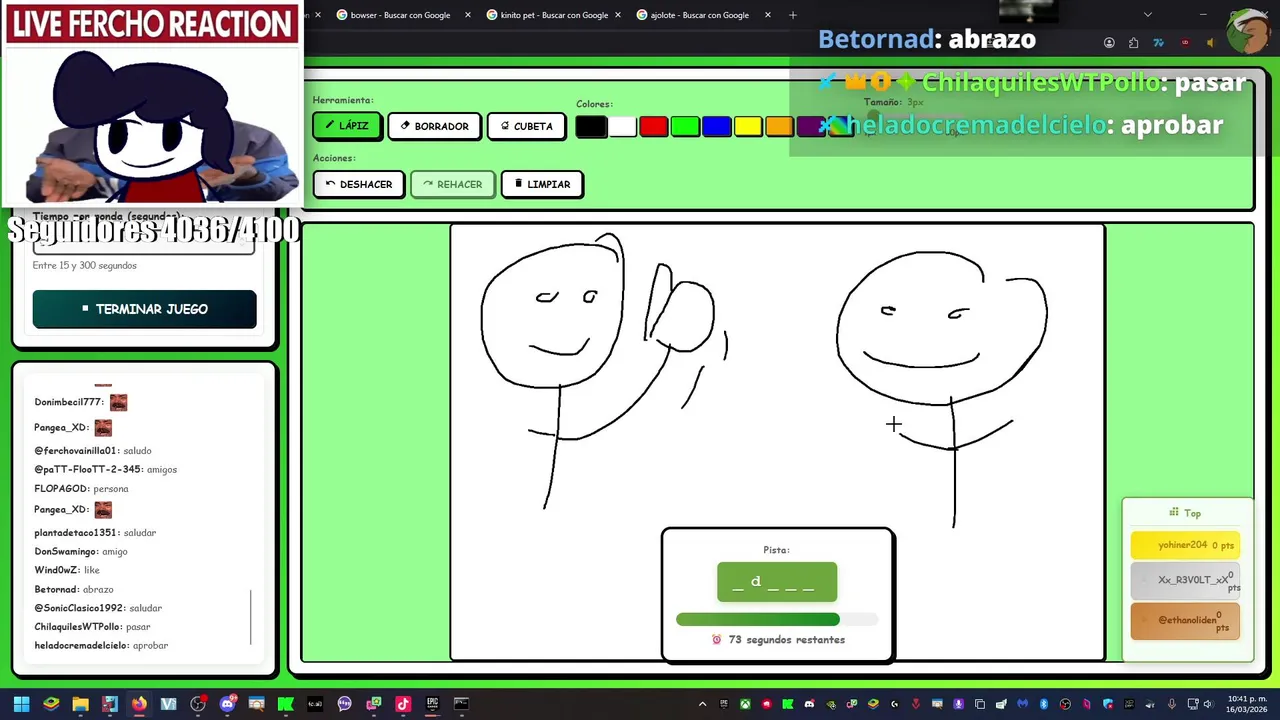
Task: Open the Bluetooth tray icon
Action: (1044, 704)
